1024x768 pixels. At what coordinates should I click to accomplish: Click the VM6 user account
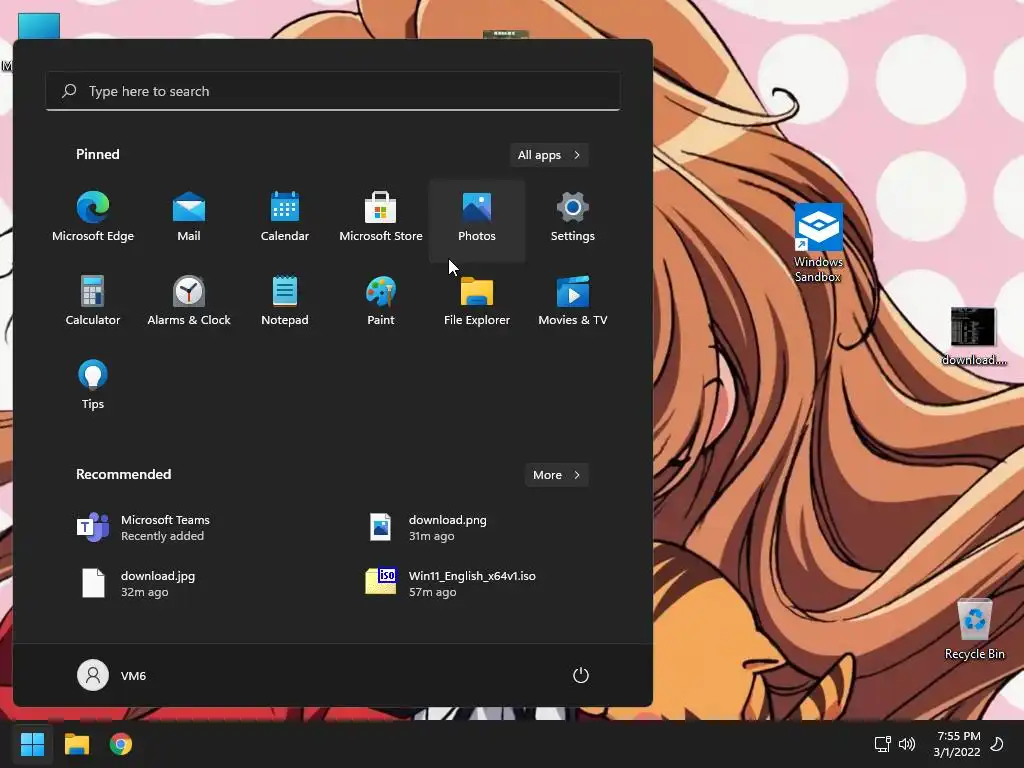pyautogui.click(x=112, y=675)
